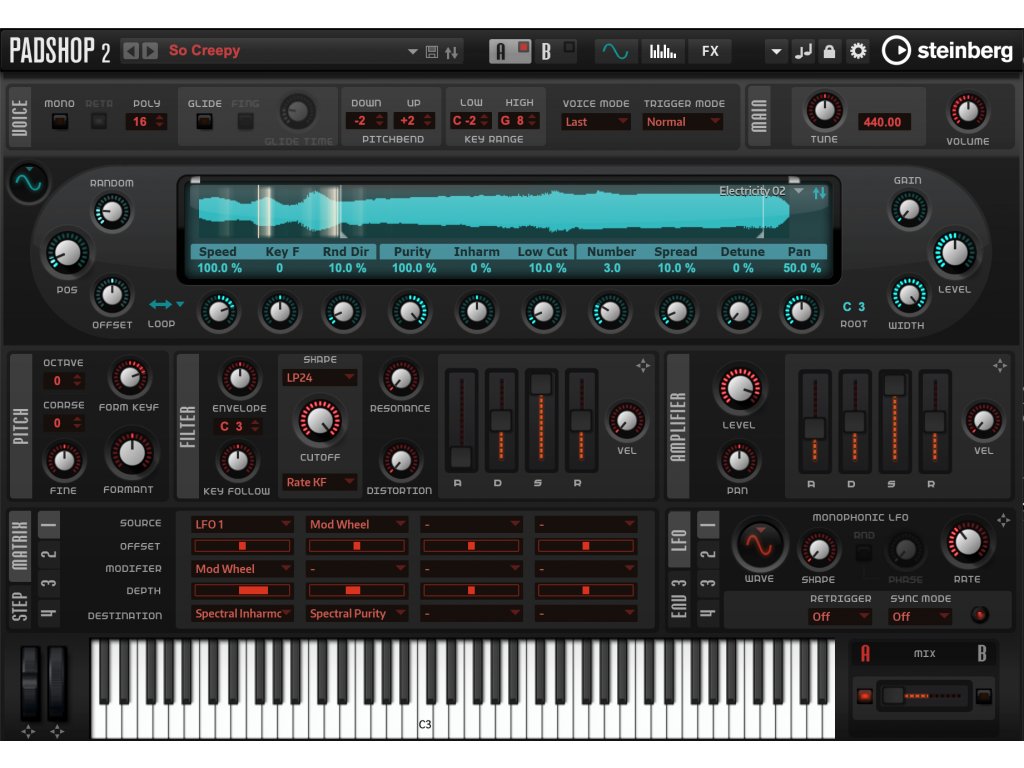Open the FX page tab
The width and height of the screenshot is (1024, 768).
click(x=710, y=51)
